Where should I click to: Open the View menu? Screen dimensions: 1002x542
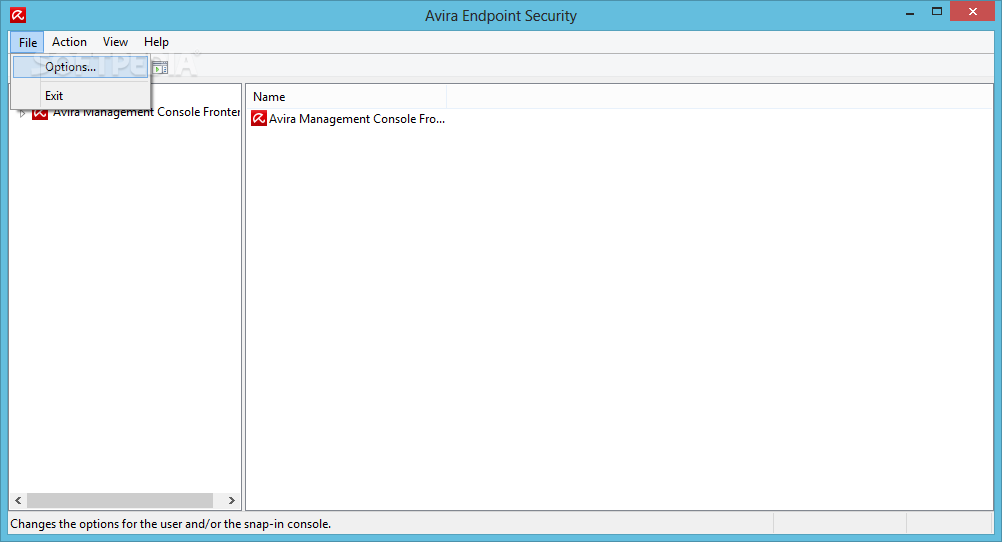[115, 42]
